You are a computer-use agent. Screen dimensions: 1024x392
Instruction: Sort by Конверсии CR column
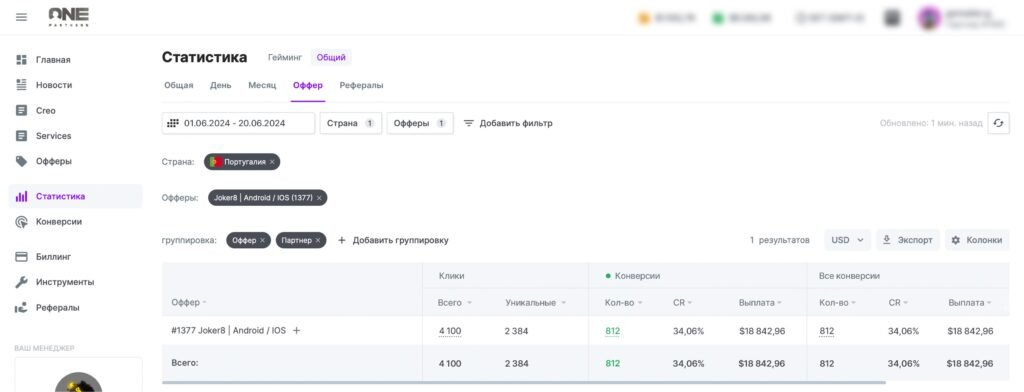point(682,302)
